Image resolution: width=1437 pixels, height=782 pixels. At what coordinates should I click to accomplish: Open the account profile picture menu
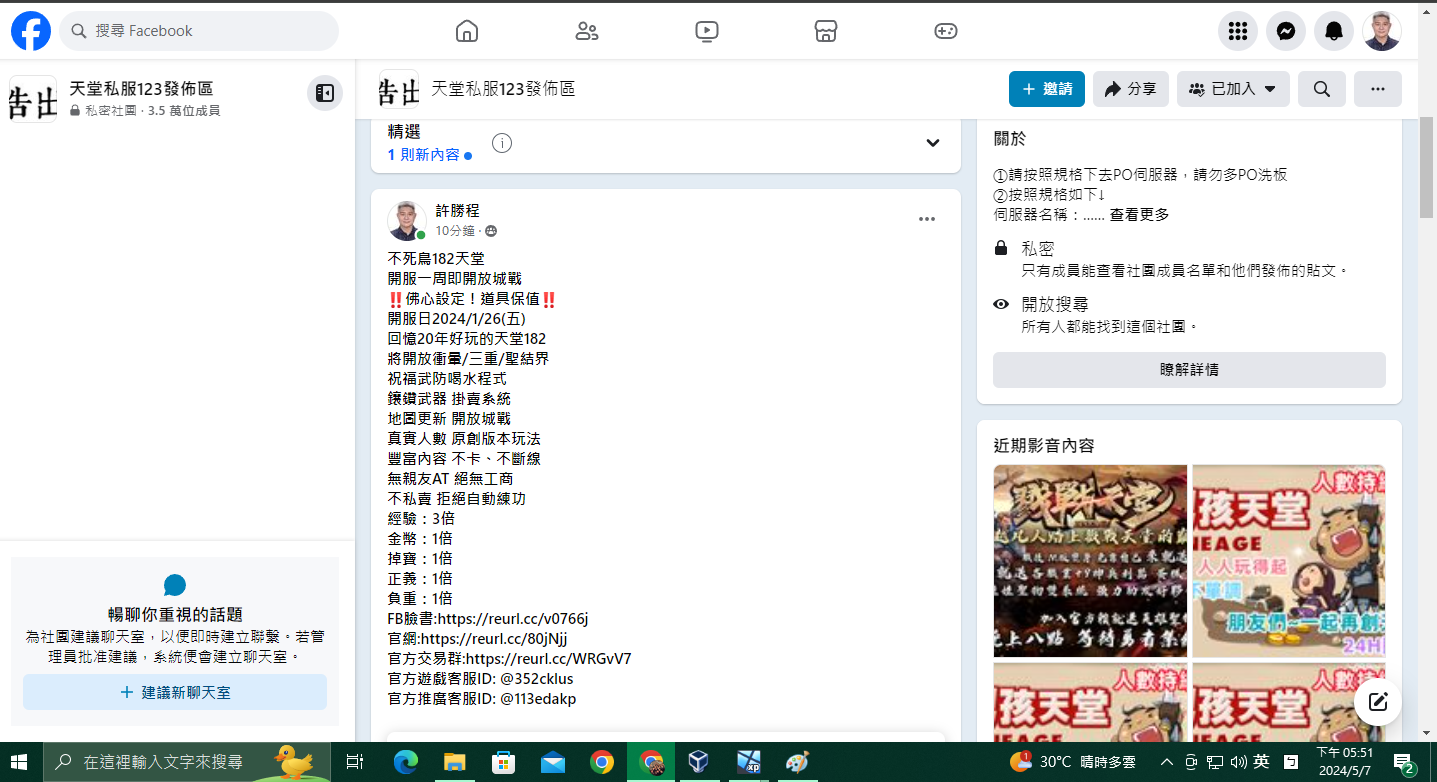click(1382, 31)
